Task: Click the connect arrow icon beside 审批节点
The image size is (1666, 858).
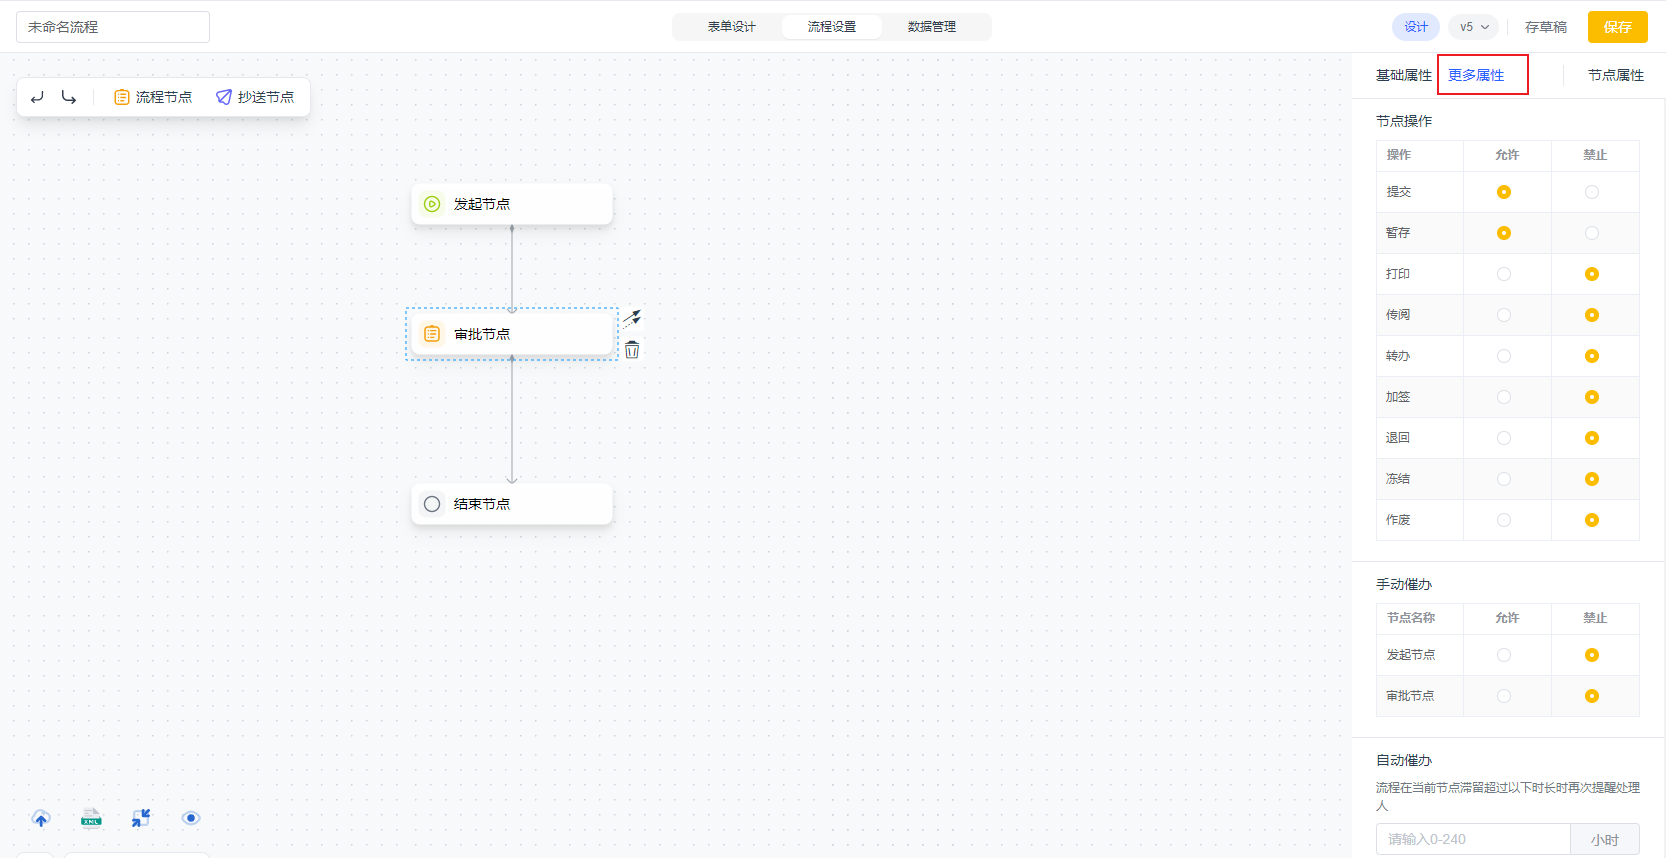Action: (632, 318)
